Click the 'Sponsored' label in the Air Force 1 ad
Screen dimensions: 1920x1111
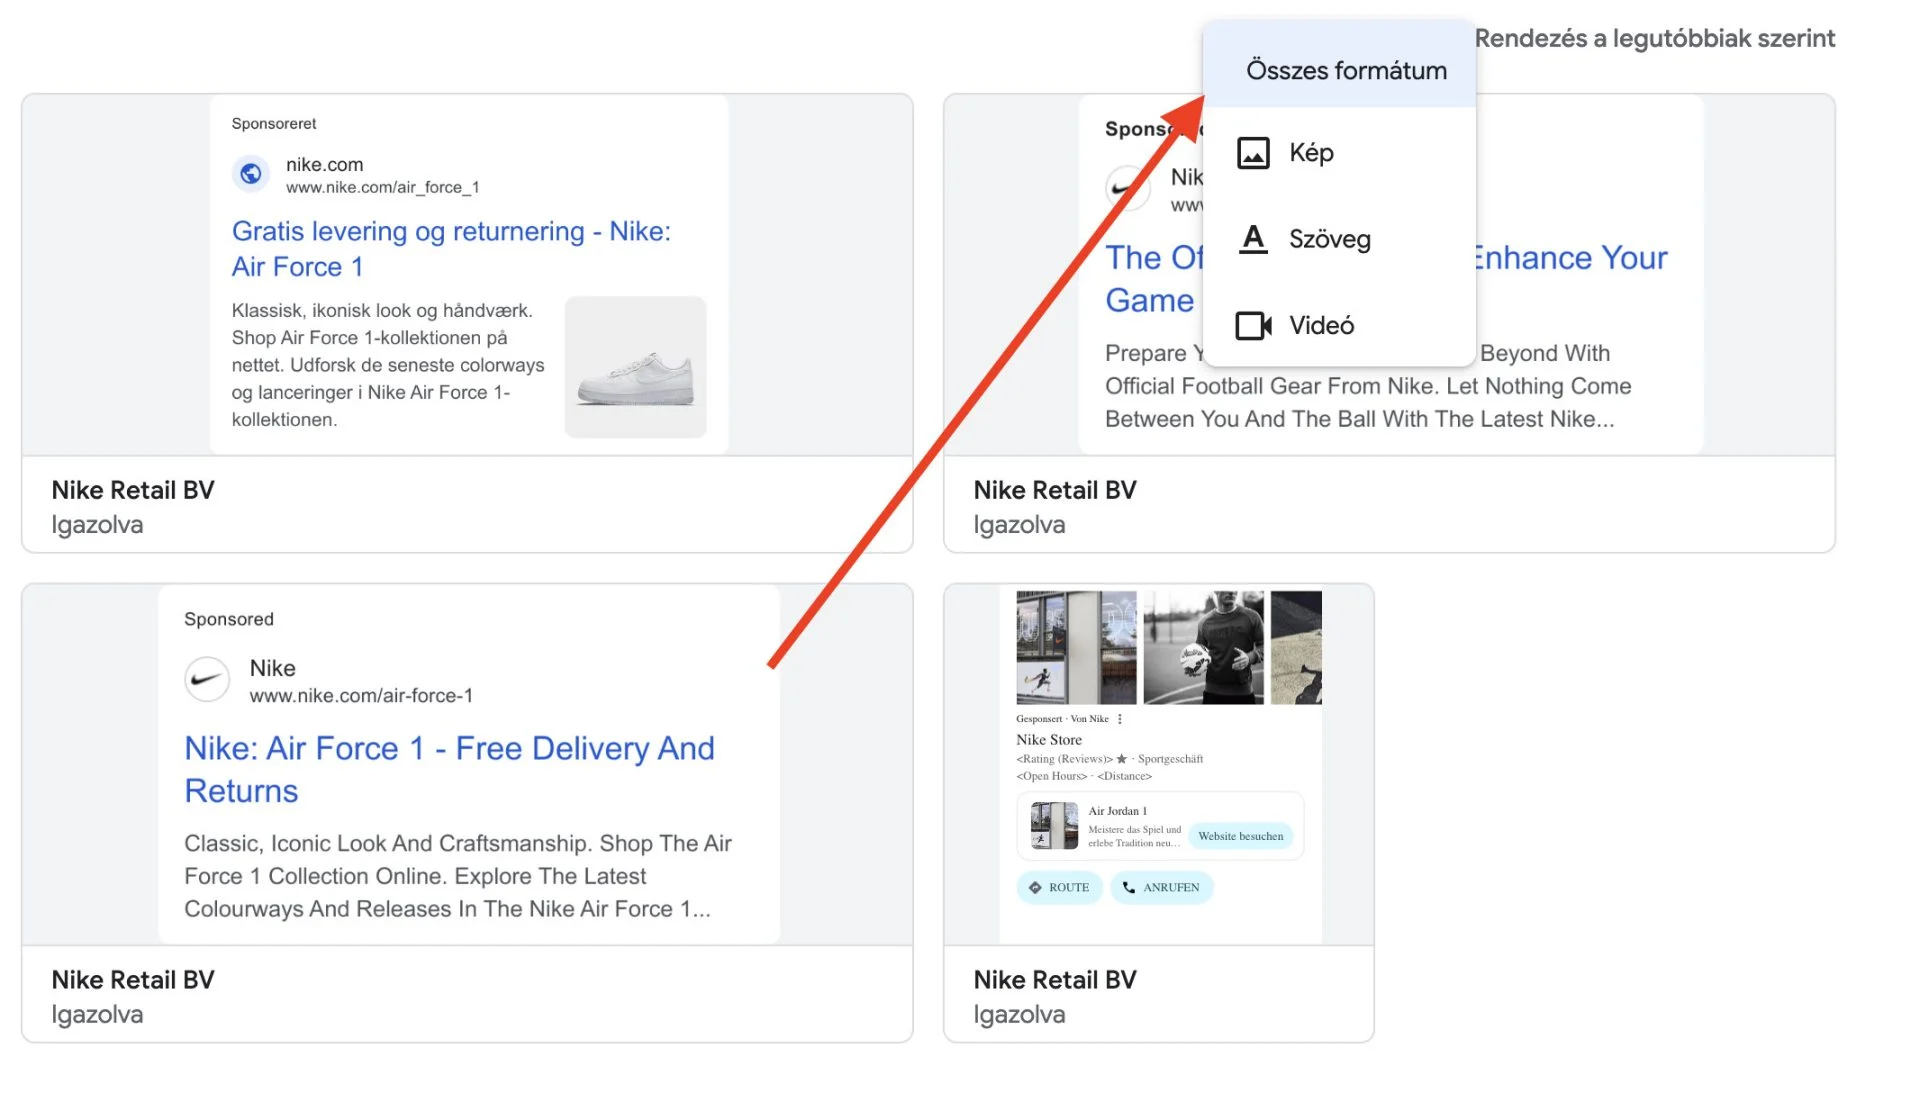pyautogui.click(x=229, y=619)
